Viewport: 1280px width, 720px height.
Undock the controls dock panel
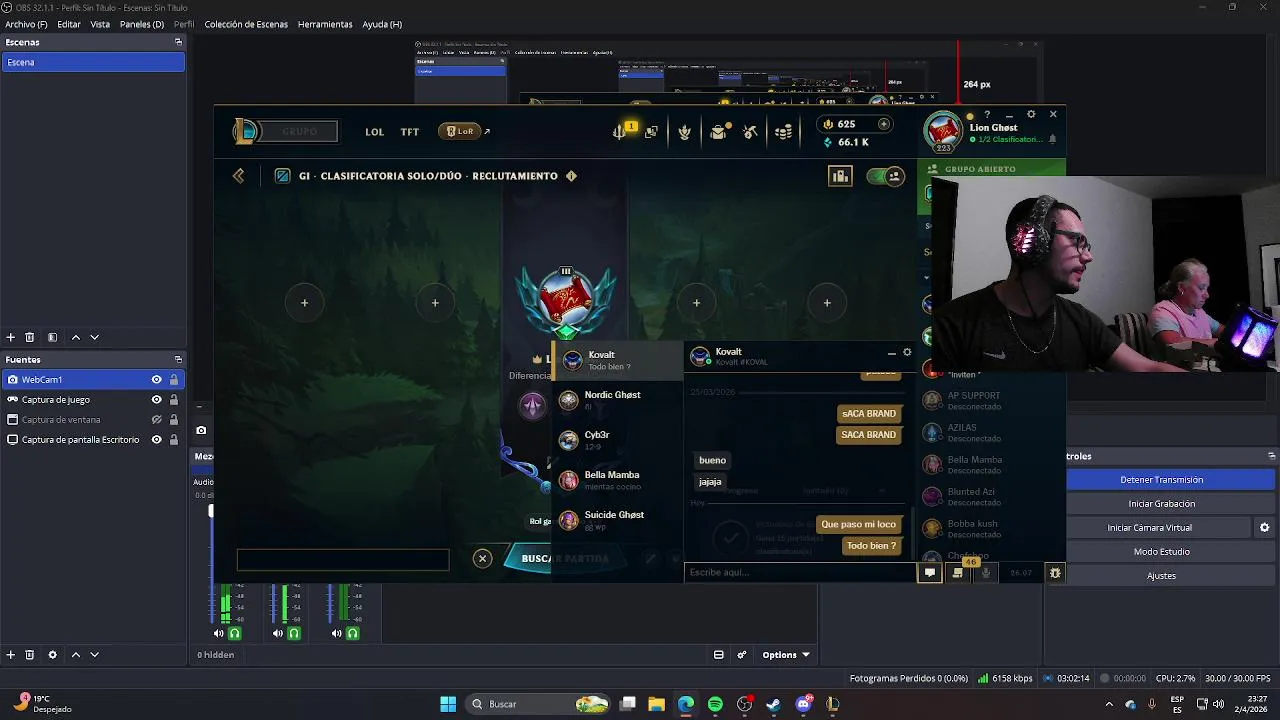coord(1271,456)
